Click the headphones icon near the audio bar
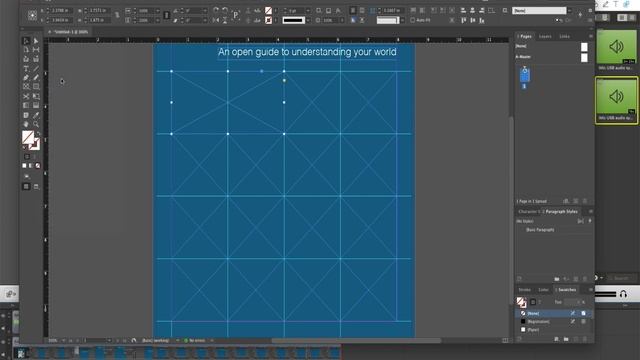Viewport: 640px width, 360px height. 623,293
